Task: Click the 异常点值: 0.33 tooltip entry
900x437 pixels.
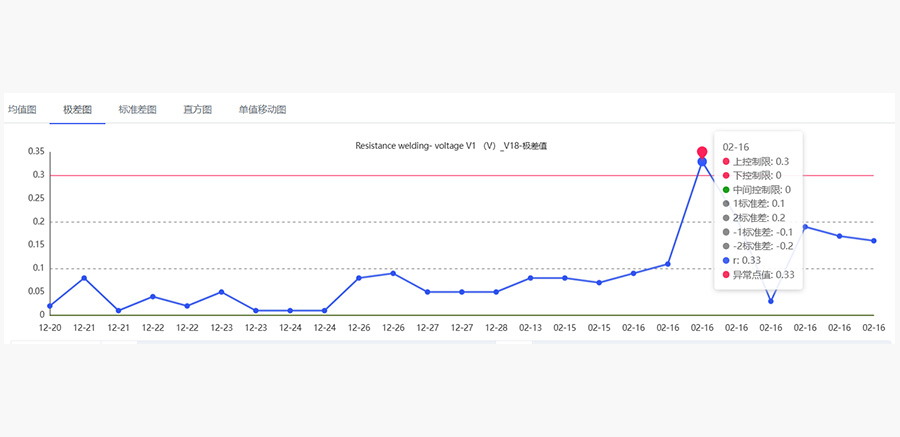Action: 764,274
